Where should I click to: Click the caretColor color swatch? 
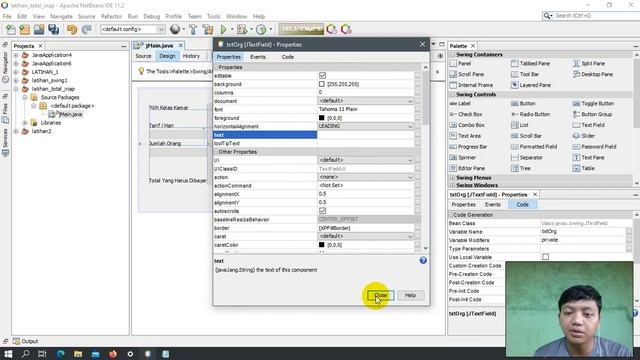322,245
